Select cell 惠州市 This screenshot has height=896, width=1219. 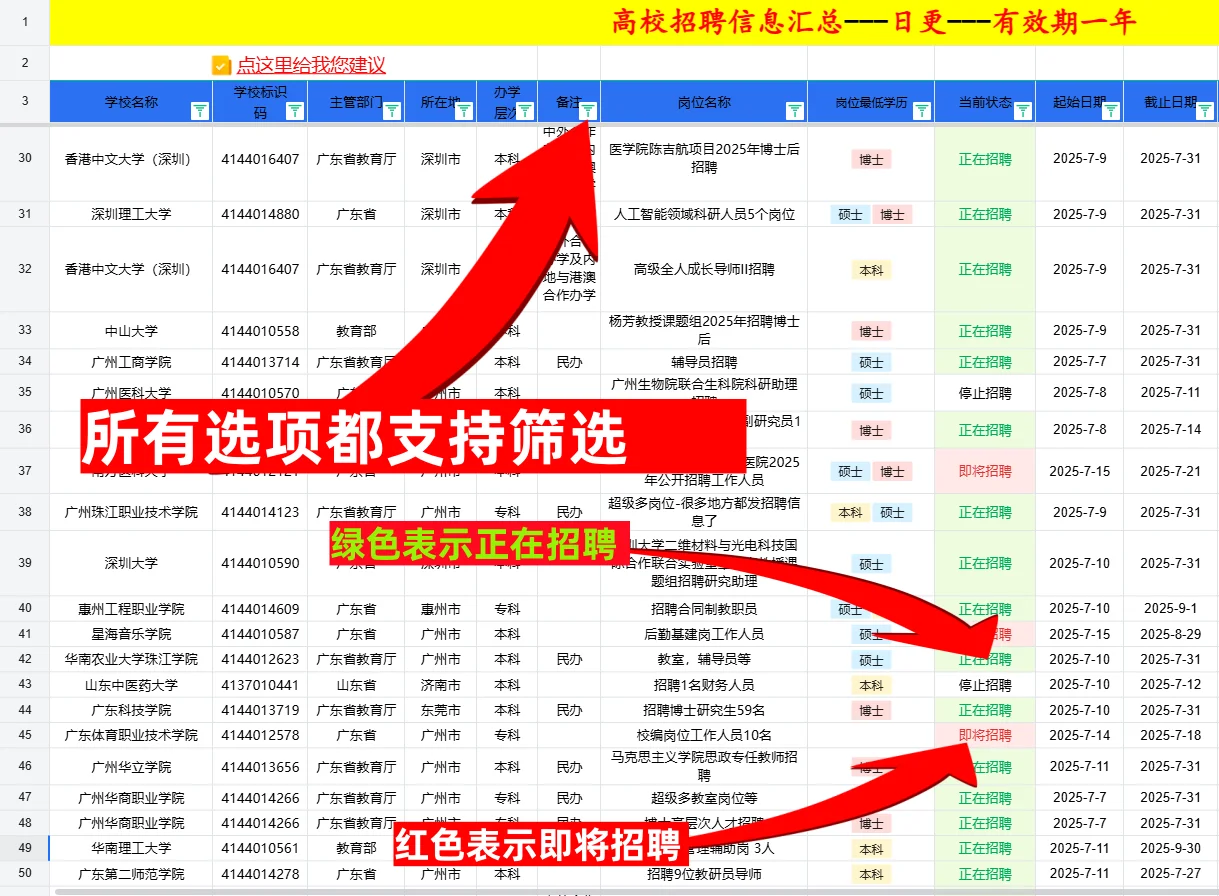coord(441,609)
